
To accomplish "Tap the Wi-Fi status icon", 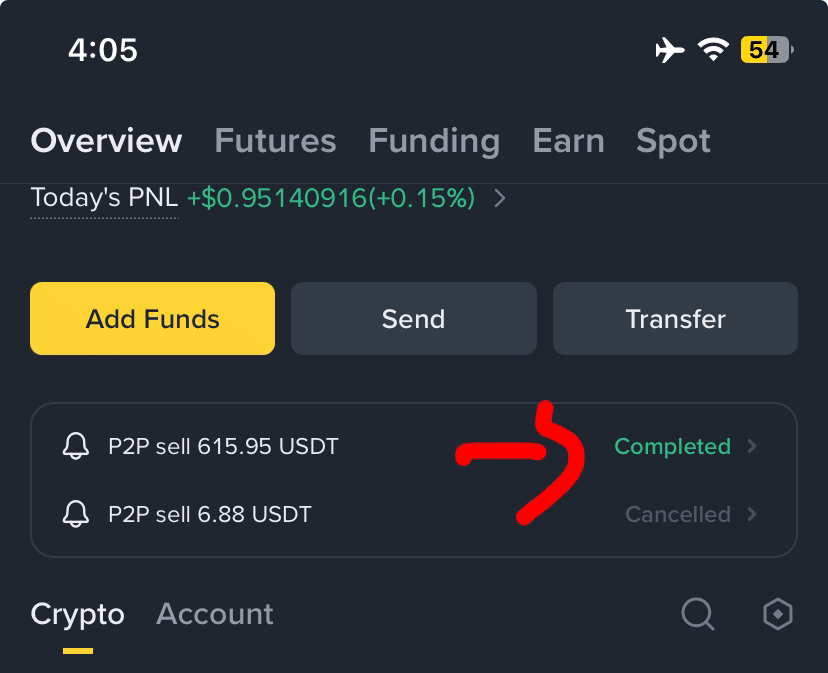I will point(713,50).
